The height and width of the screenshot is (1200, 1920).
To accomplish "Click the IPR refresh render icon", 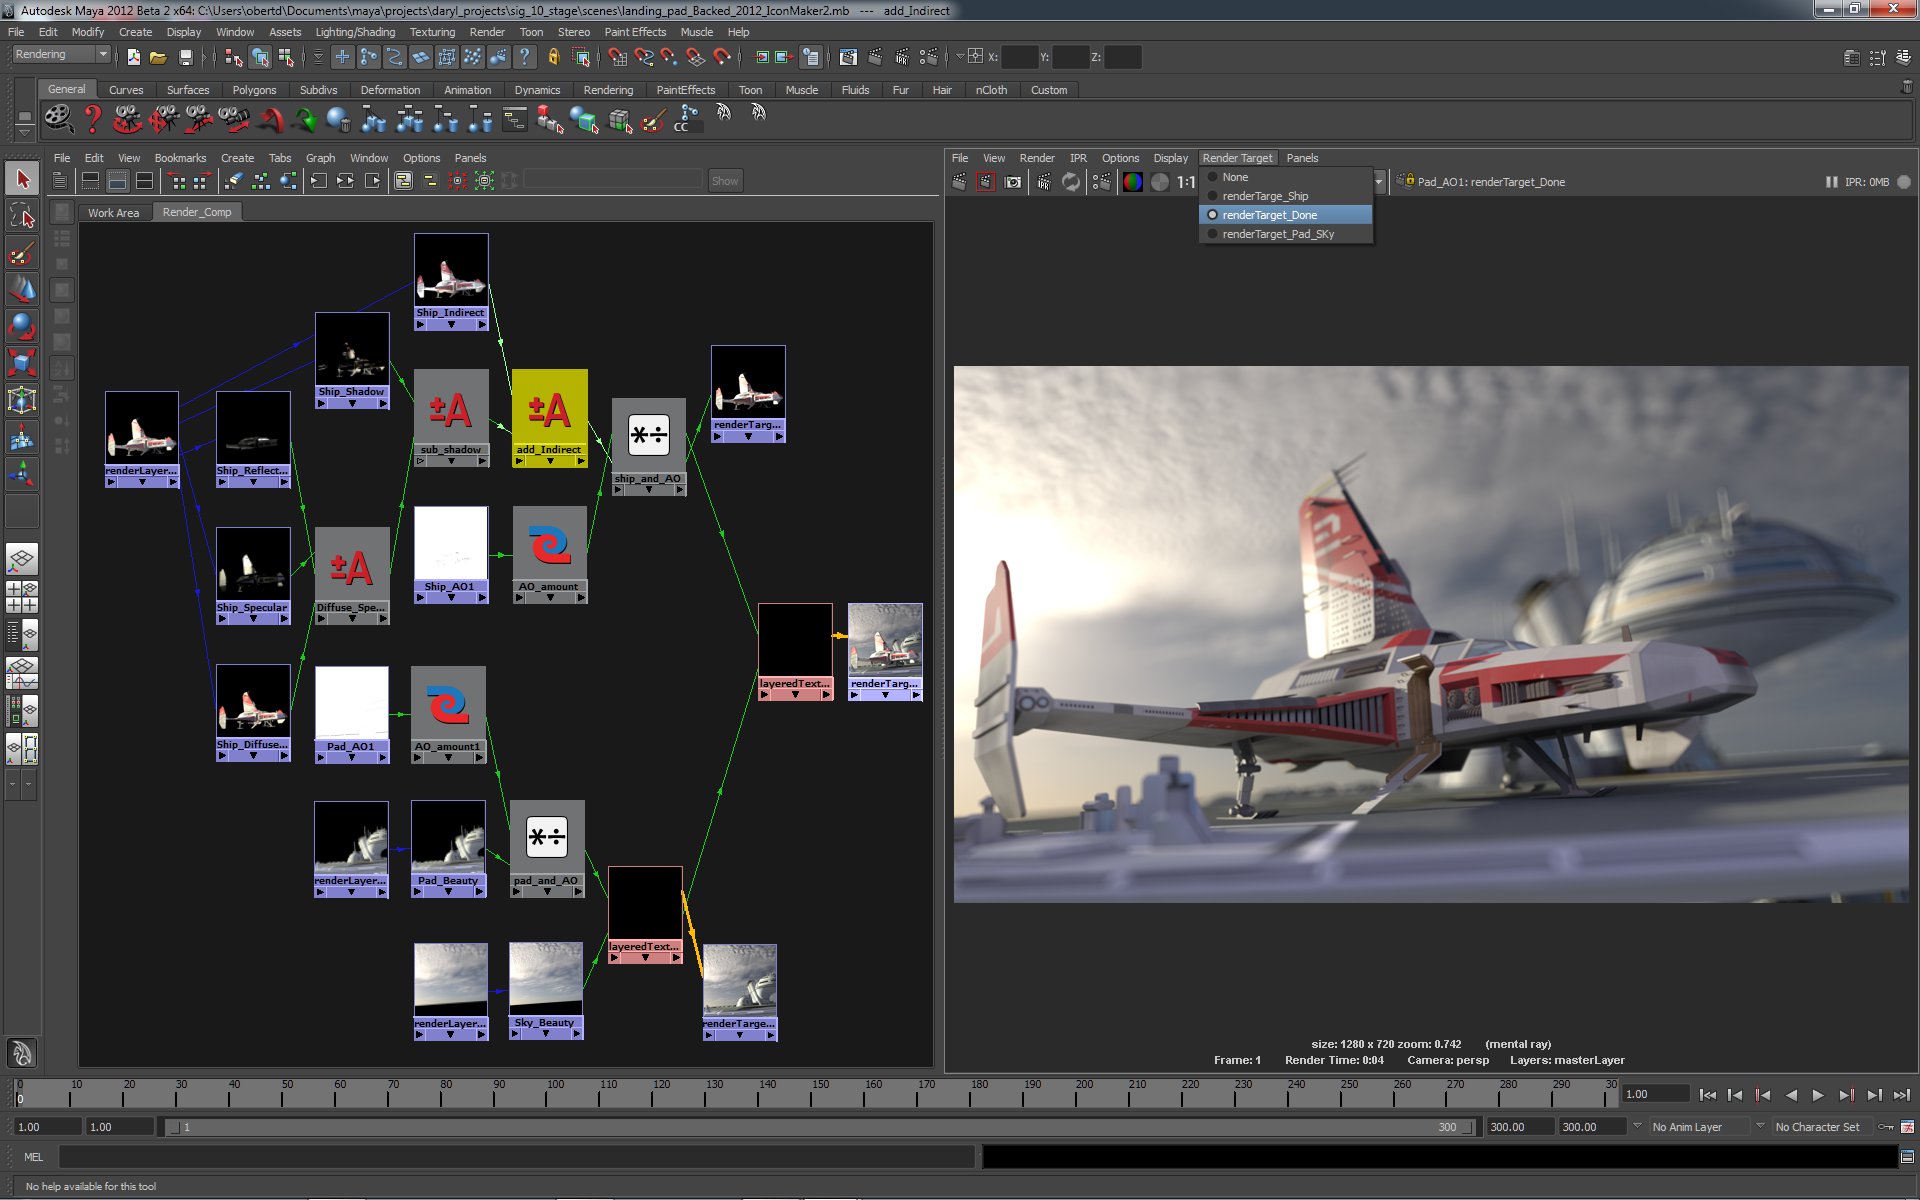I will click(x=1071, y=182).
